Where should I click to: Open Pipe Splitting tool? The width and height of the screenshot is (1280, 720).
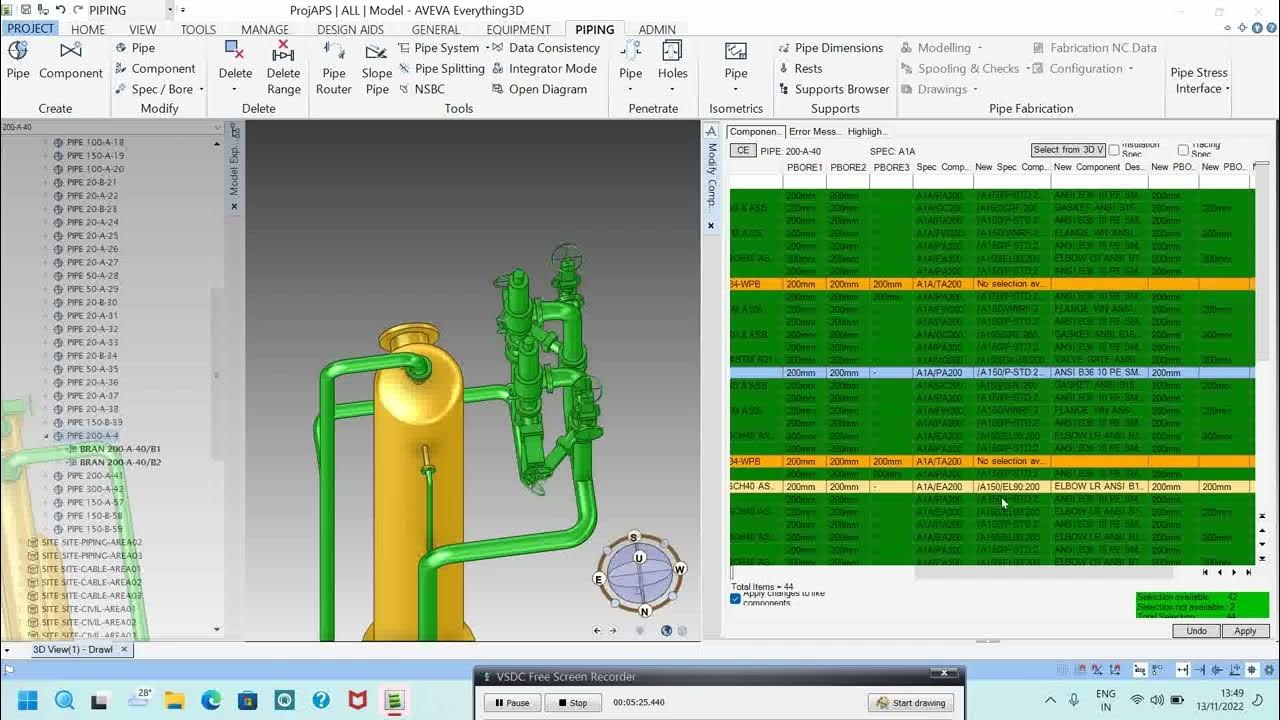441,68
